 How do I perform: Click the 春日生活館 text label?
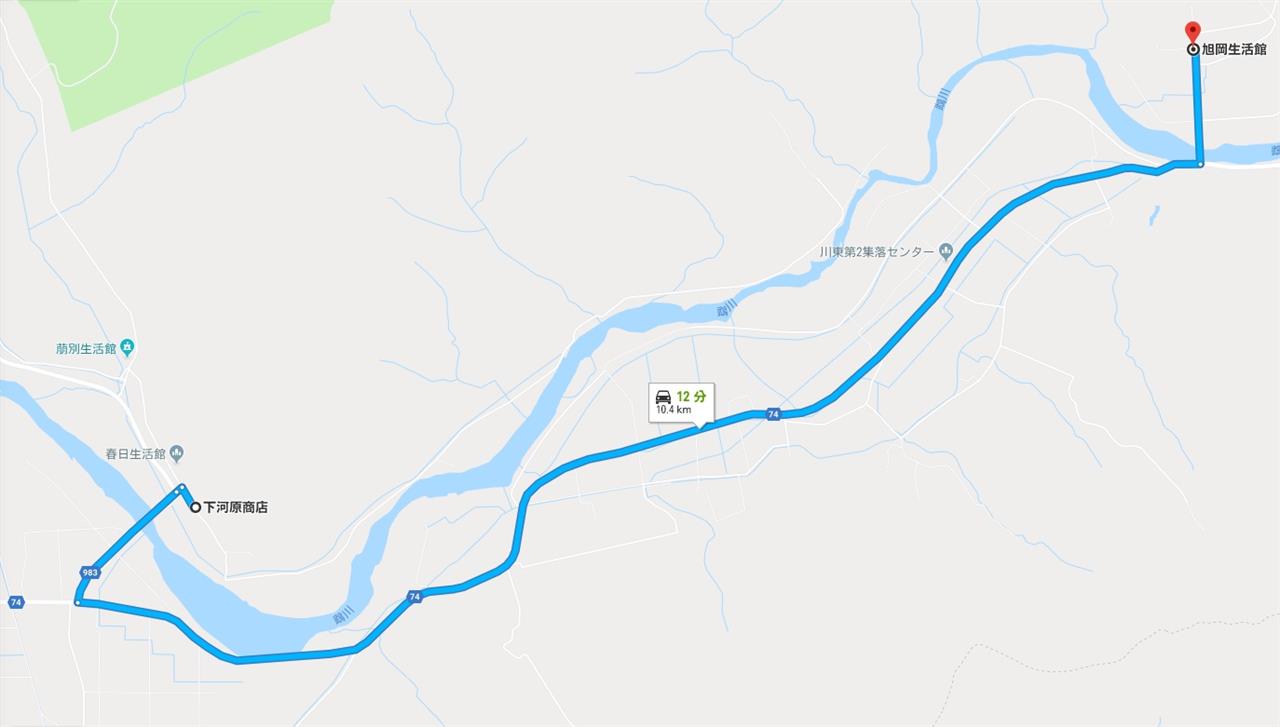(x=135, y=453)
